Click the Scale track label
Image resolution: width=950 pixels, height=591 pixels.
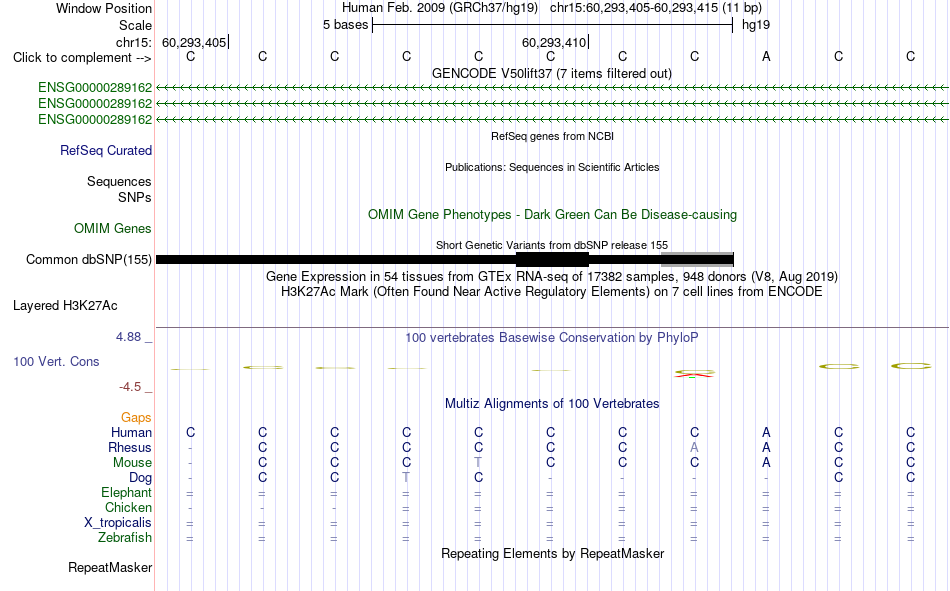coord(135,25)
